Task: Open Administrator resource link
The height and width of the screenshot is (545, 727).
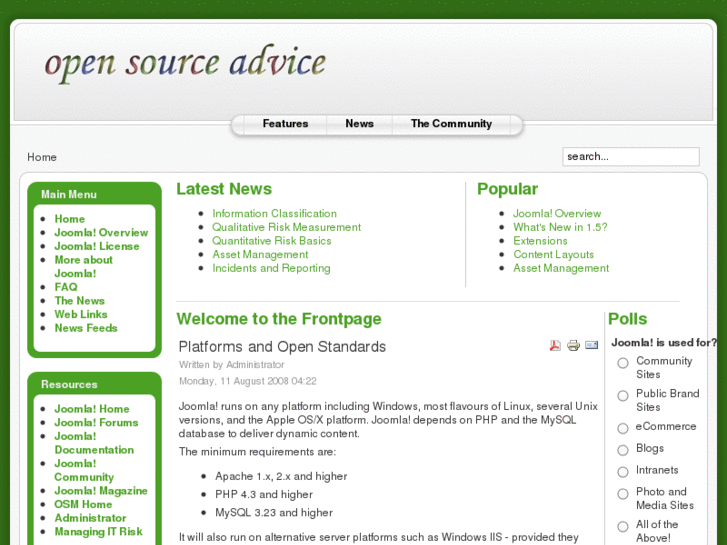Action: pos(90,518)
